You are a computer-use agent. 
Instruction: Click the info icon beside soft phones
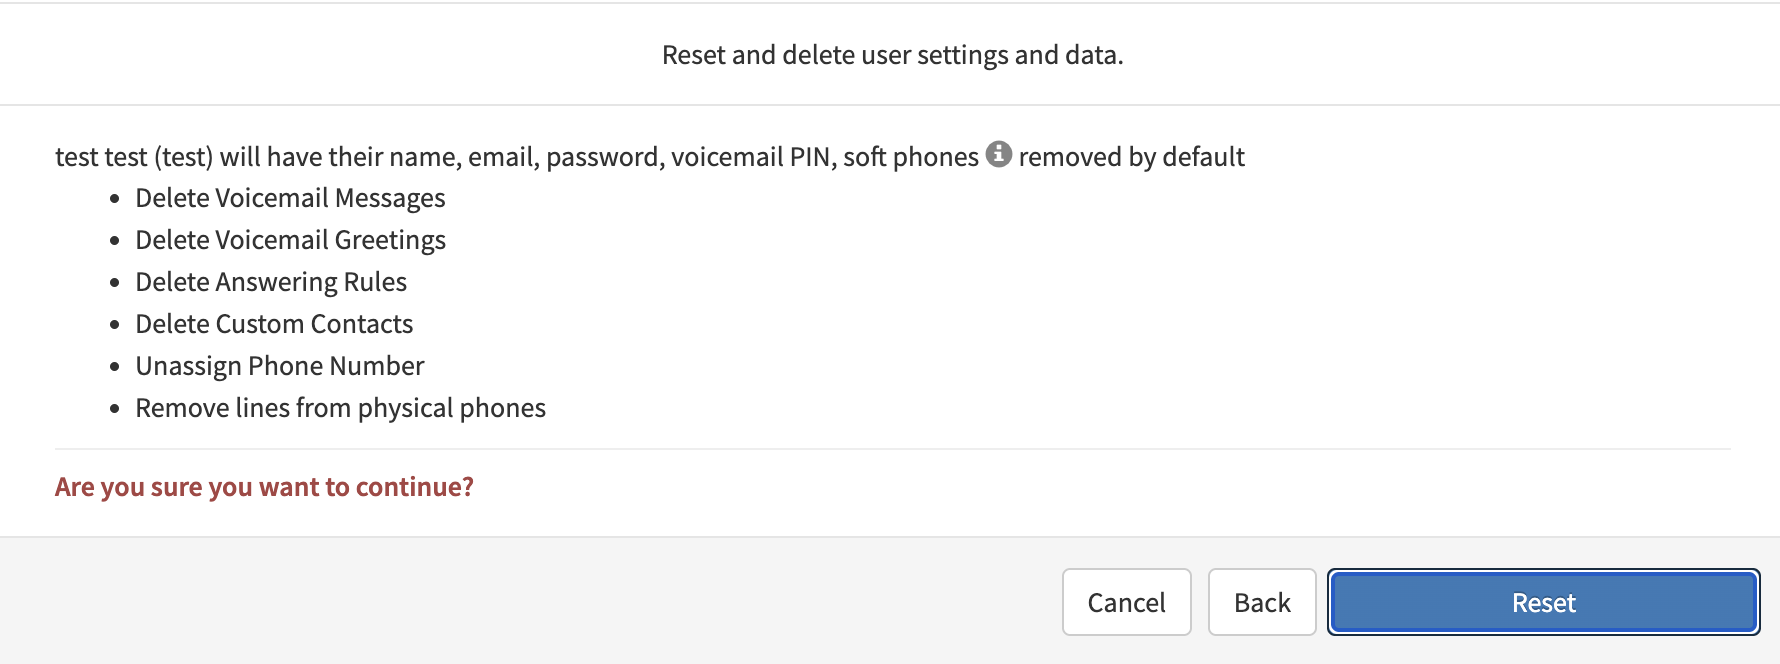(x=998, y=154)
